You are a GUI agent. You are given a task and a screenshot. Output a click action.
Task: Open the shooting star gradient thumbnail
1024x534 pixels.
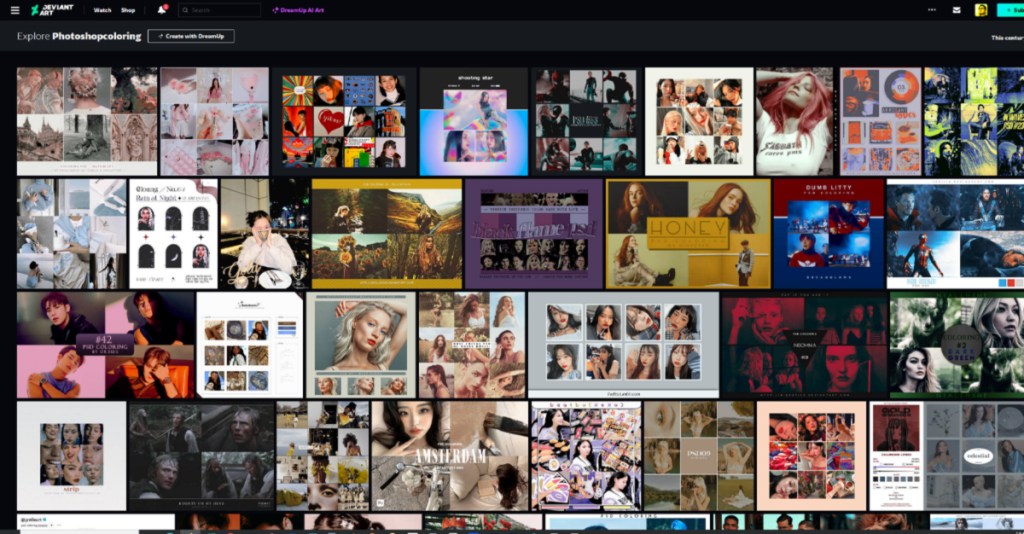(473, 122)
